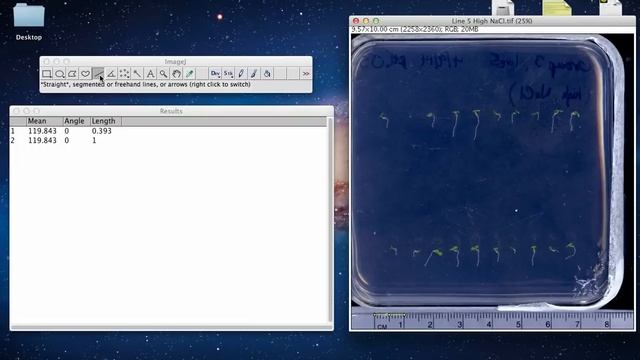The image size is (640, 360).
Task: Select the Rectangle selection tool
Action: [47, 73]
